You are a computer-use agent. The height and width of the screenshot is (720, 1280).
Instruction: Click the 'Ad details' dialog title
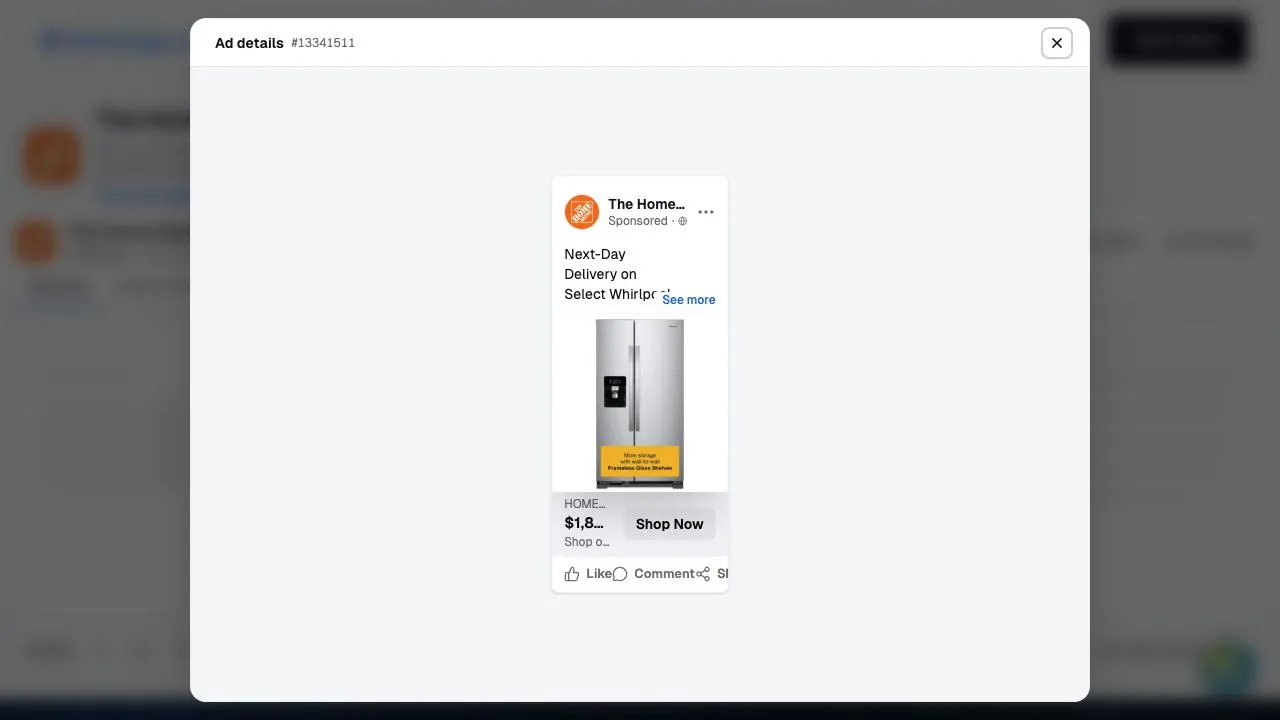click(x=249, y=43)
